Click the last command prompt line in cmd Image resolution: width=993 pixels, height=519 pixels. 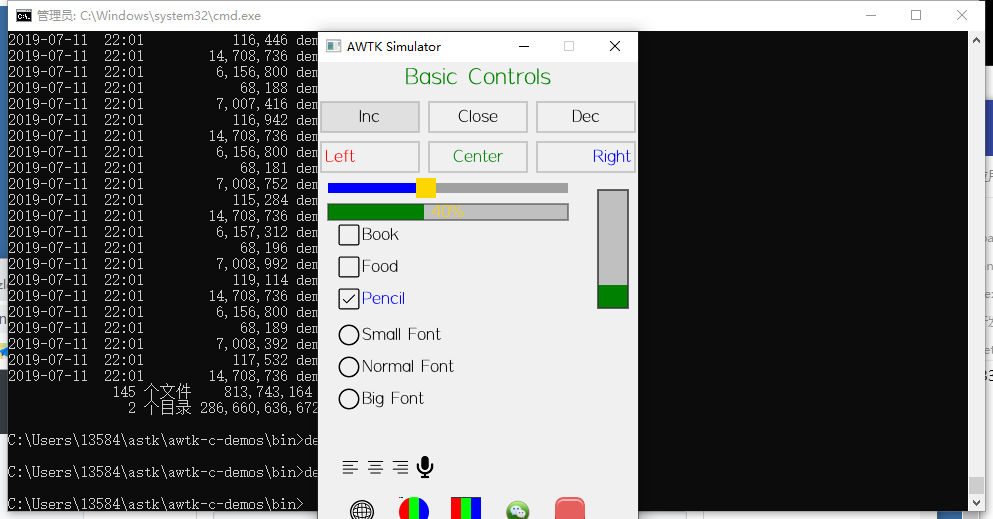tap(156, 504)
